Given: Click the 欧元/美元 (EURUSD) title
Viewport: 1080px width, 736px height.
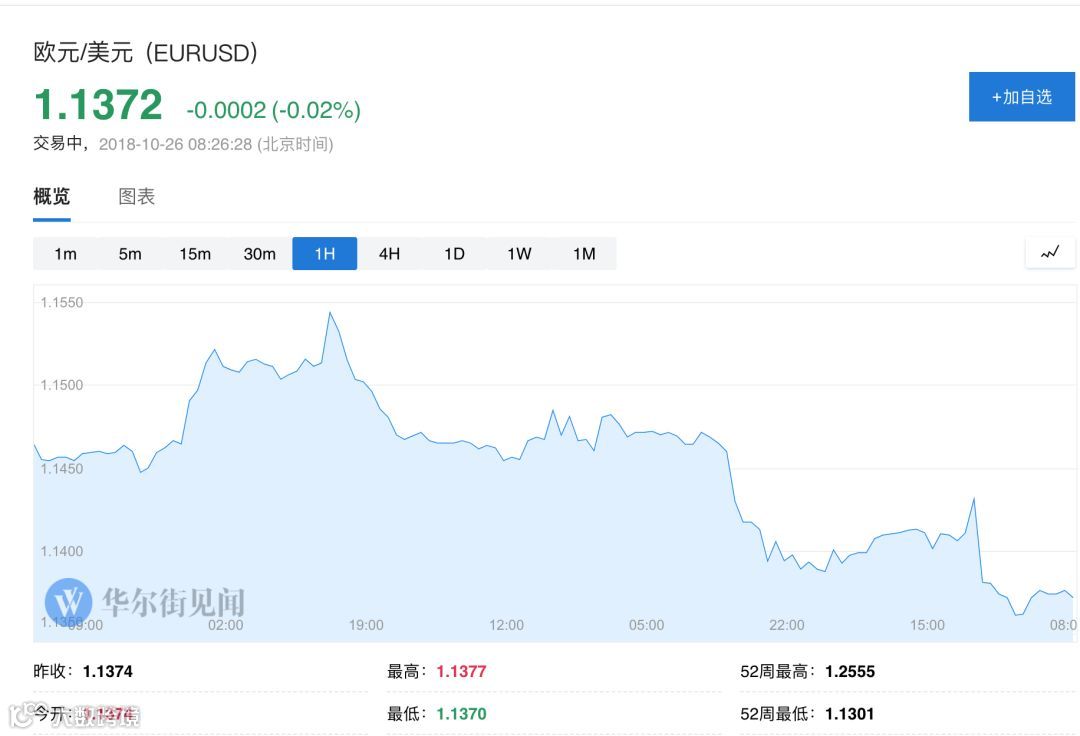Looking at the screenshot, I should 146,53.
